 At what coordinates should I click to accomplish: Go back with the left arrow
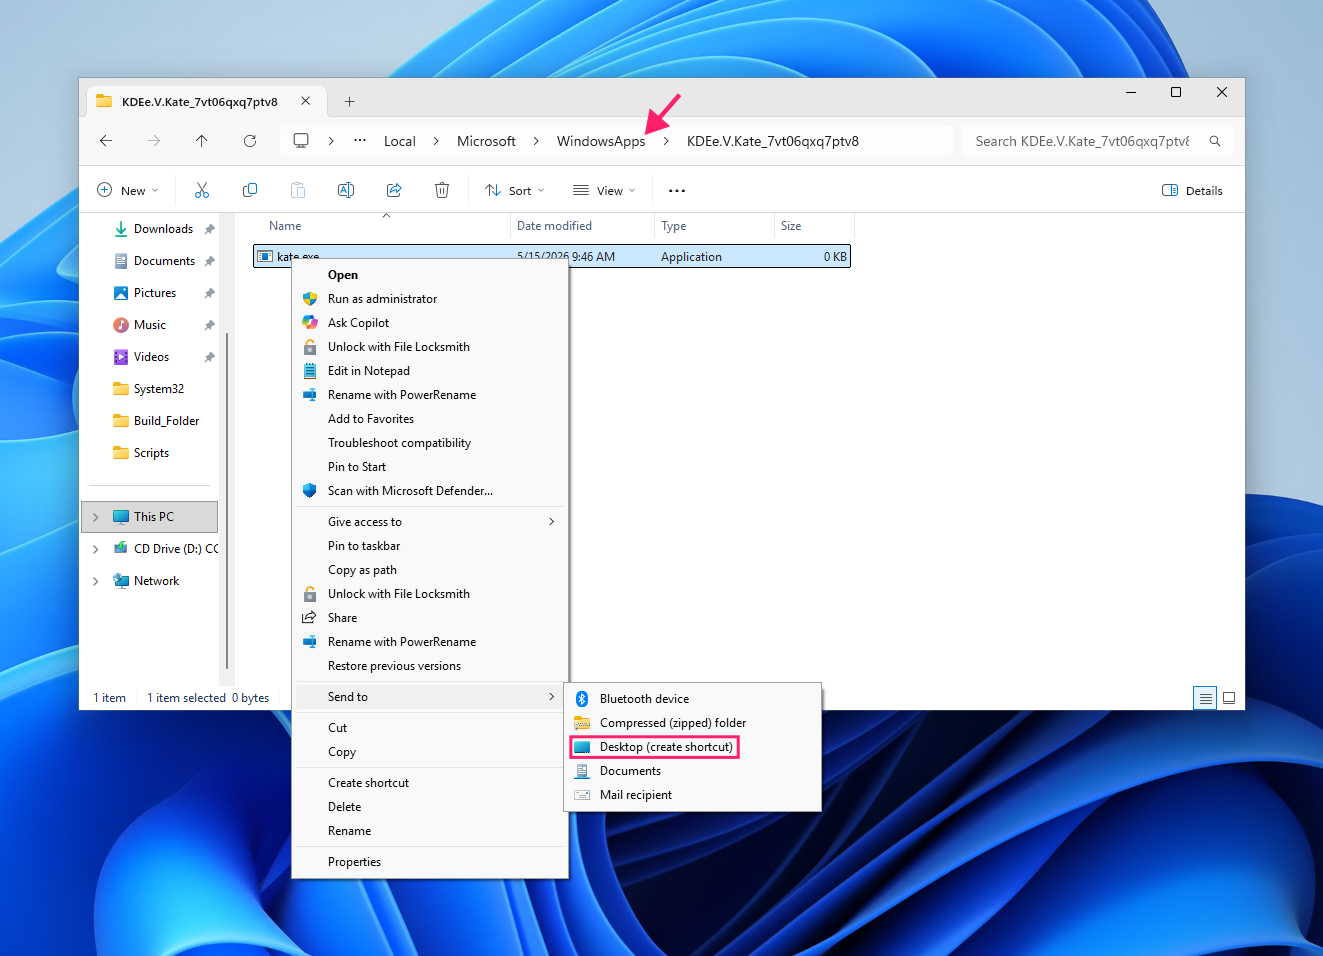(x=106, y=141)
